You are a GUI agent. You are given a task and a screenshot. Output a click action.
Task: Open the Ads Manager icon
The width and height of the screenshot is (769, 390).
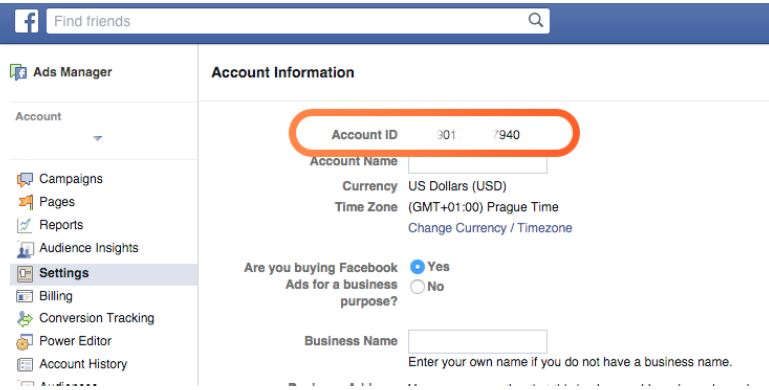(19, 73)
